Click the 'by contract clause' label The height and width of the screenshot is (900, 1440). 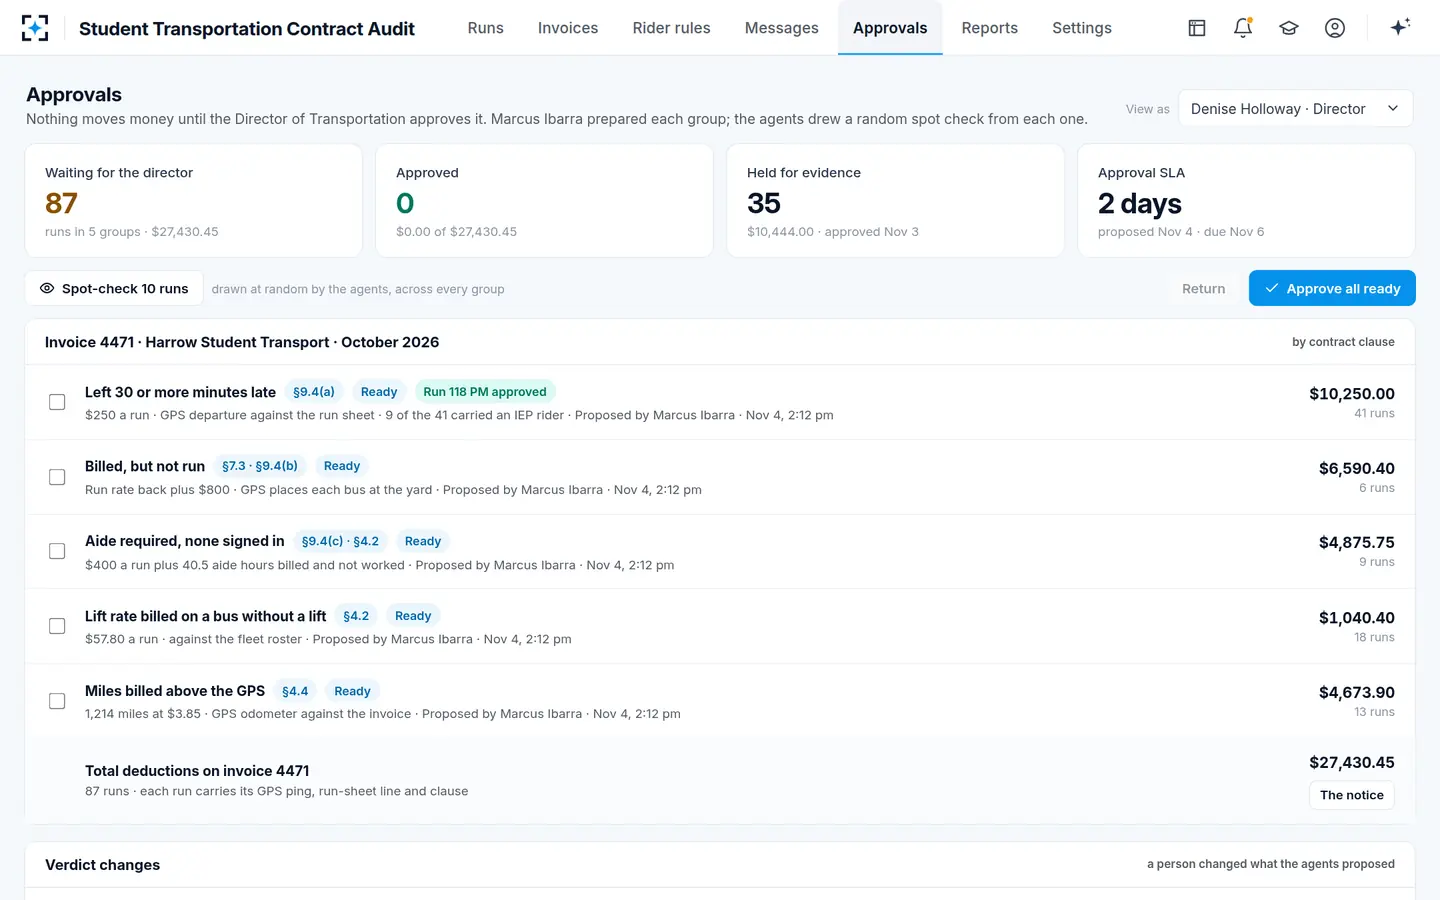[1343, 342]
